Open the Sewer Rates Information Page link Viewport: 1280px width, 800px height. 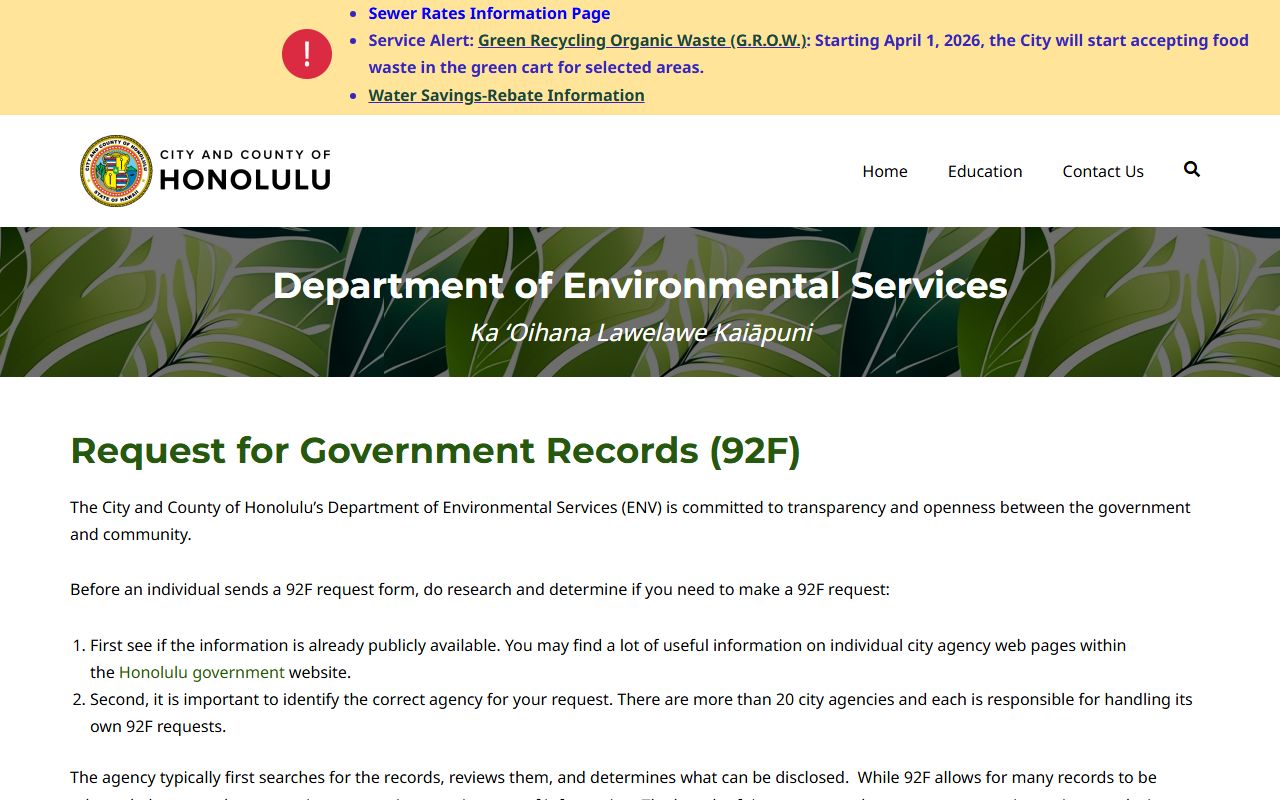coord(489,13)
